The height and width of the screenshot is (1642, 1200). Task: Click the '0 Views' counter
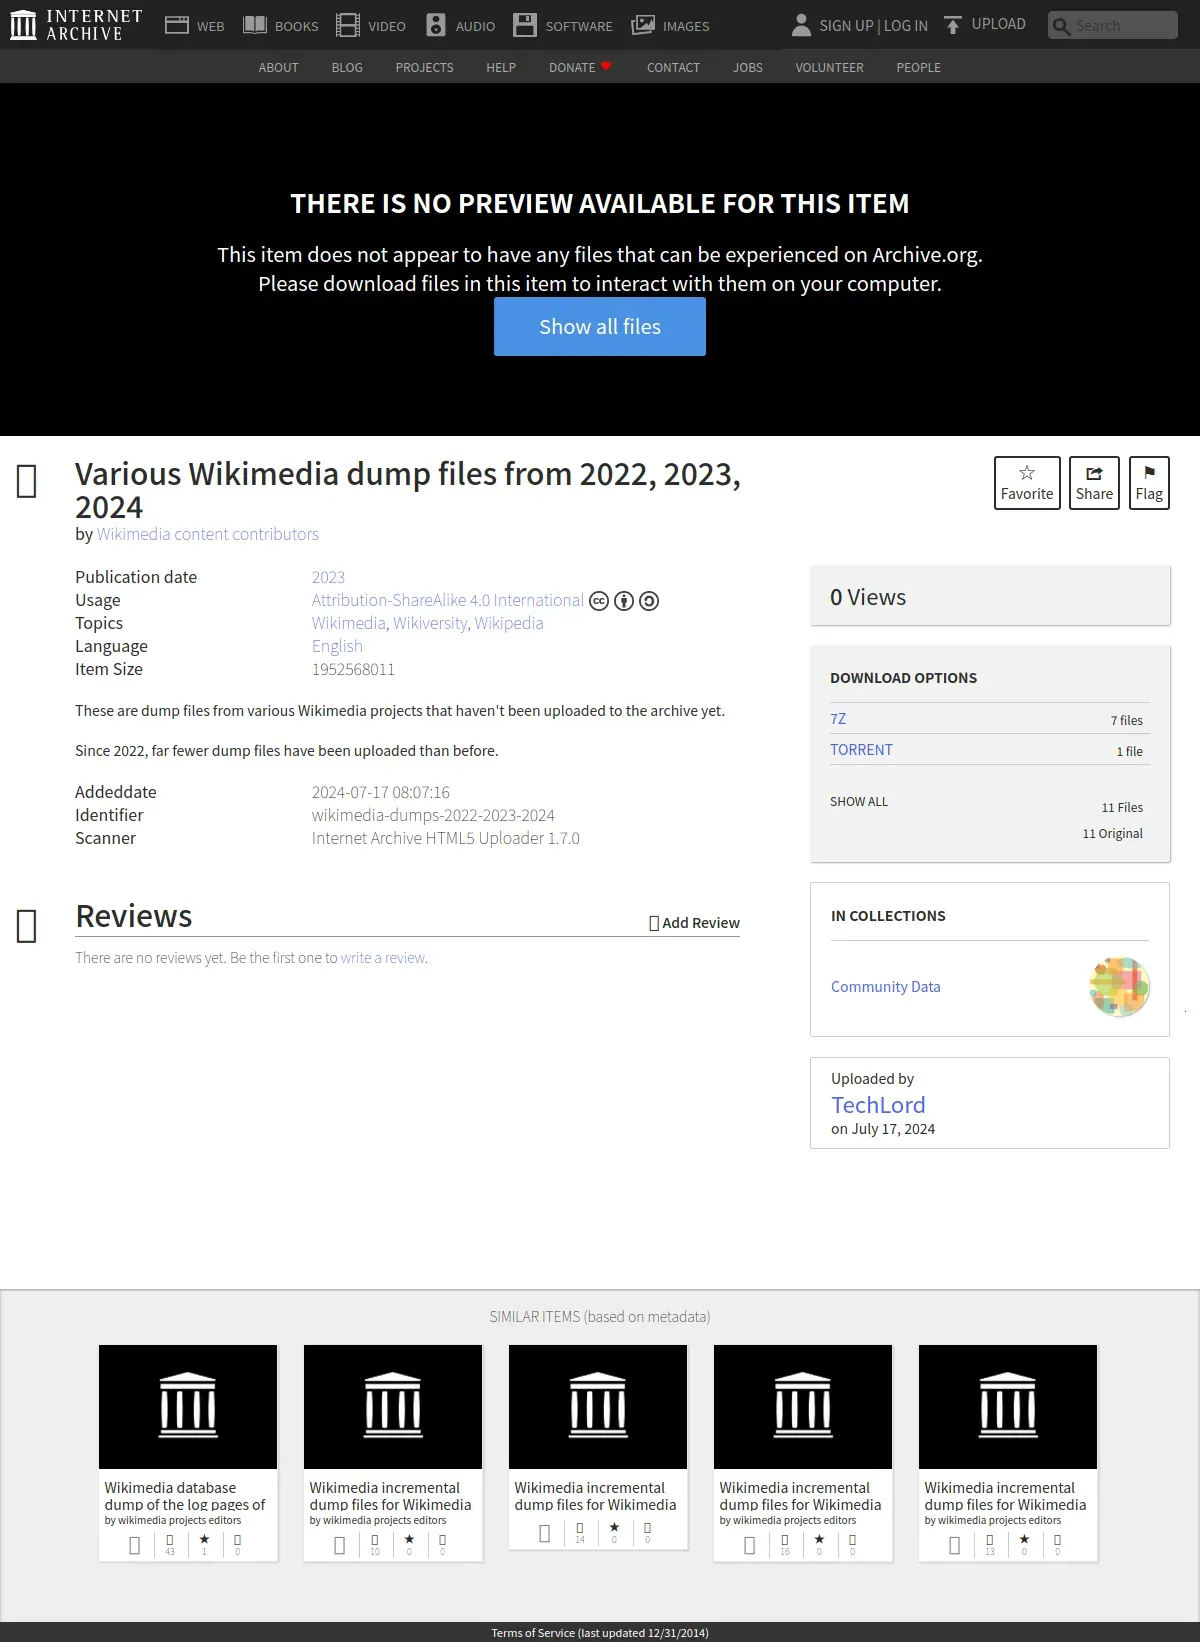868,597
